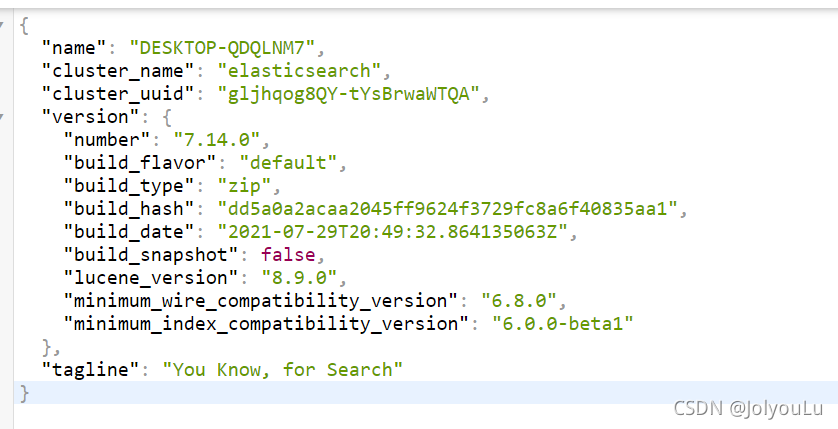Image resolution: width=838 pixels, height=429 pixels.
Task: Click the "build_date" key
Action: 130,232
